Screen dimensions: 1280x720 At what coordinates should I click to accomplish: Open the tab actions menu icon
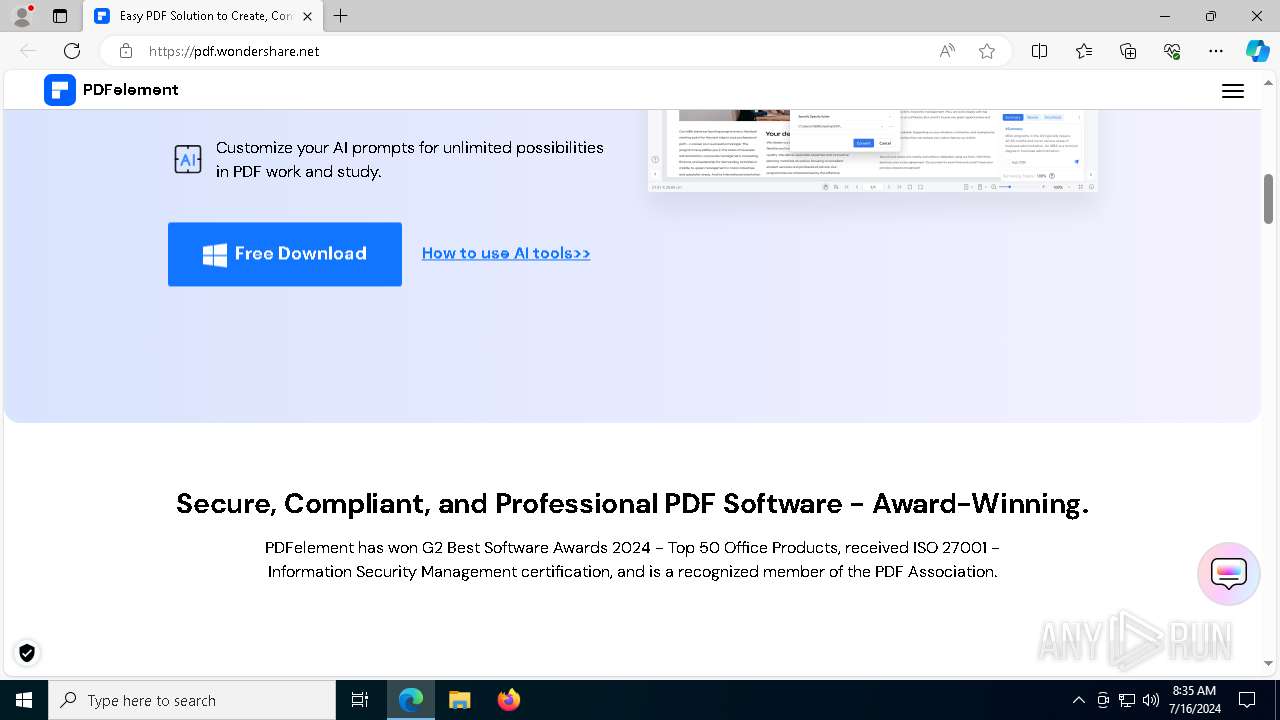(x=60, y=16)
